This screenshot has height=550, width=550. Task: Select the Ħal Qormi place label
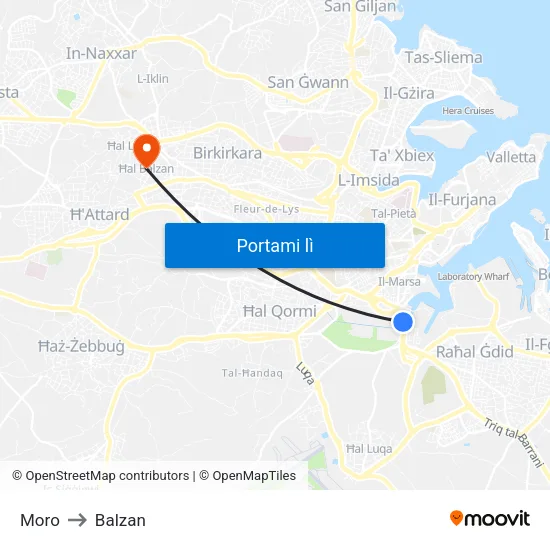pyautogui.click(x=280, y=311)
